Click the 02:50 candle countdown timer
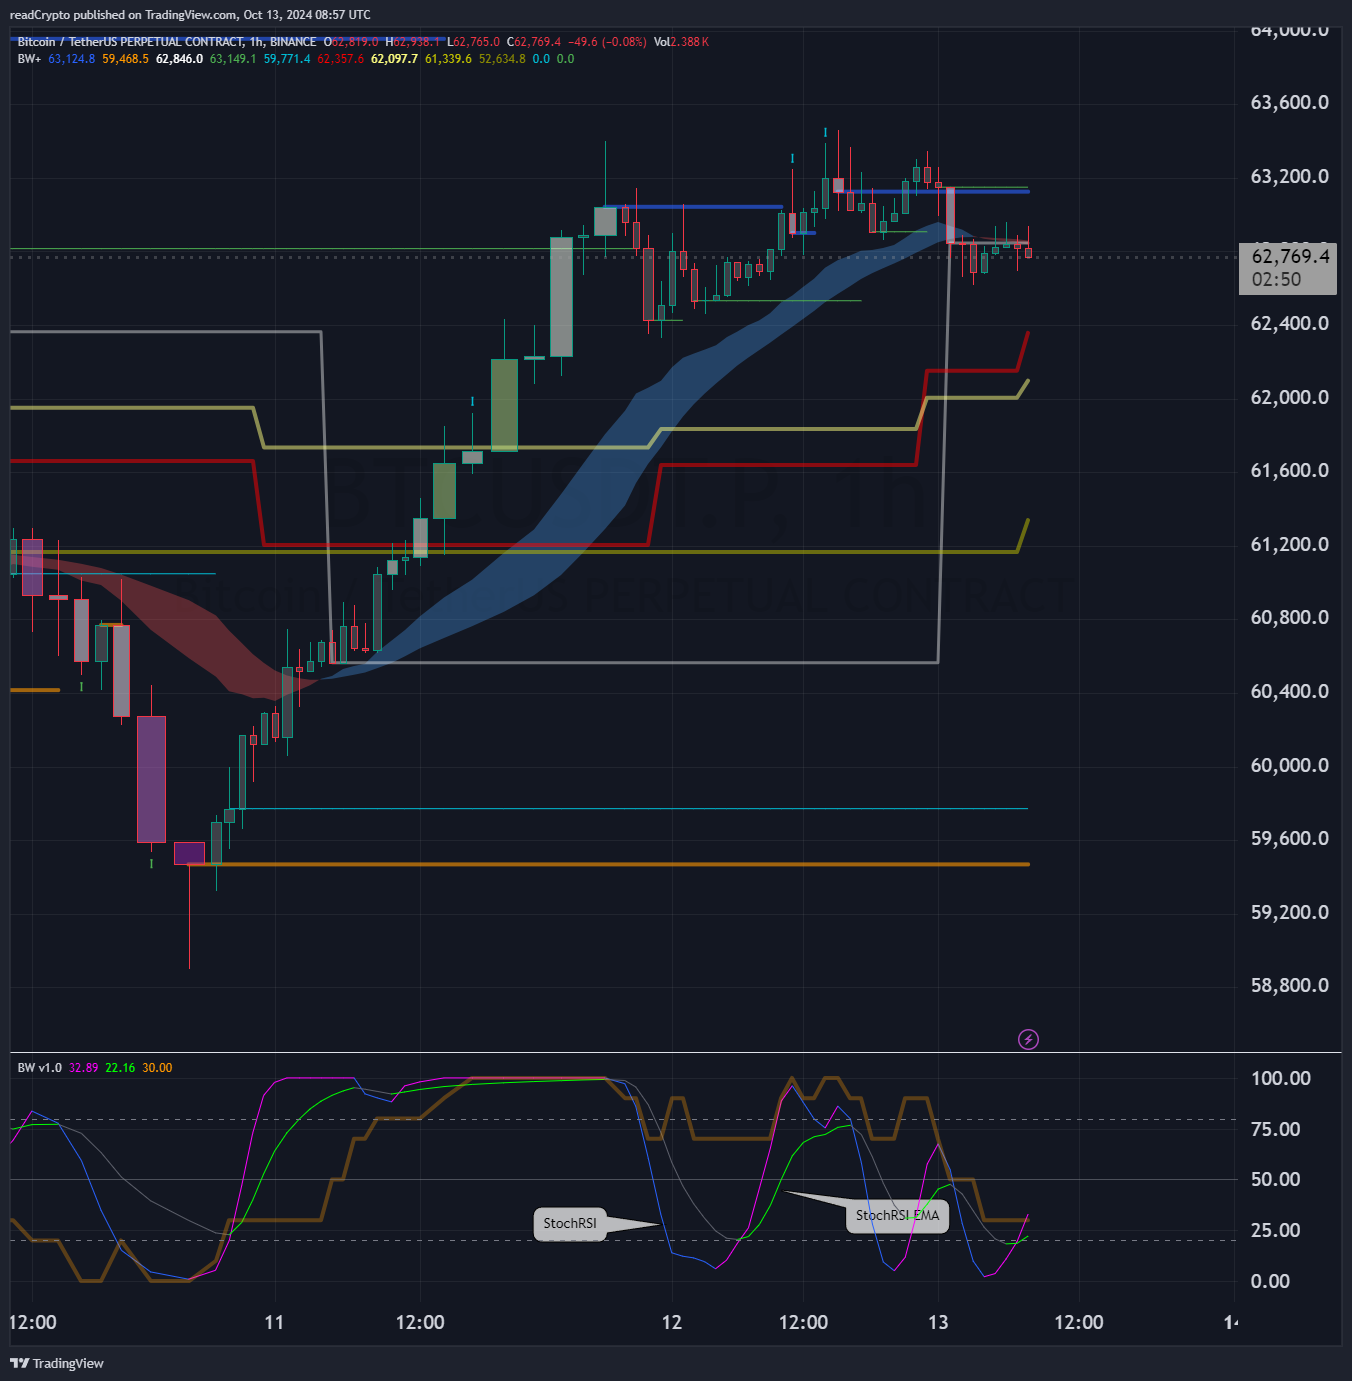The image size is (1352, 1381). (1277, 280)
